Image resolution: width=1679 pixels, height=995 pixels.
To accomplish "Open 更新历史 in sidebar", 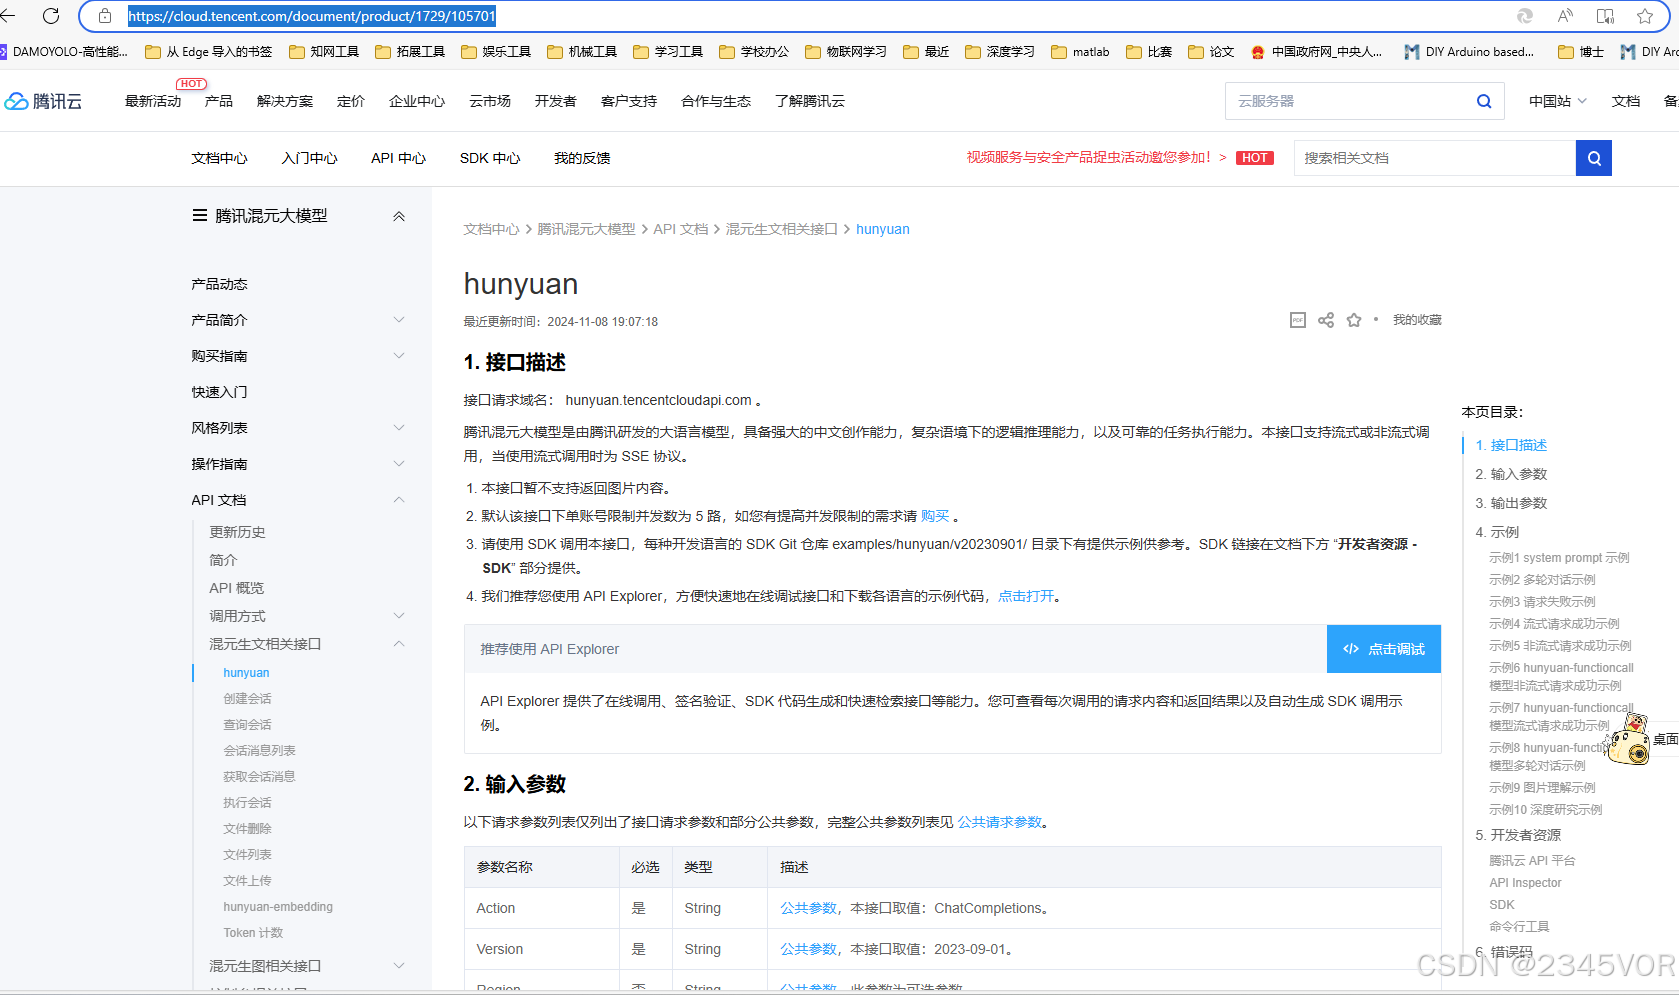I will point(237,532).
